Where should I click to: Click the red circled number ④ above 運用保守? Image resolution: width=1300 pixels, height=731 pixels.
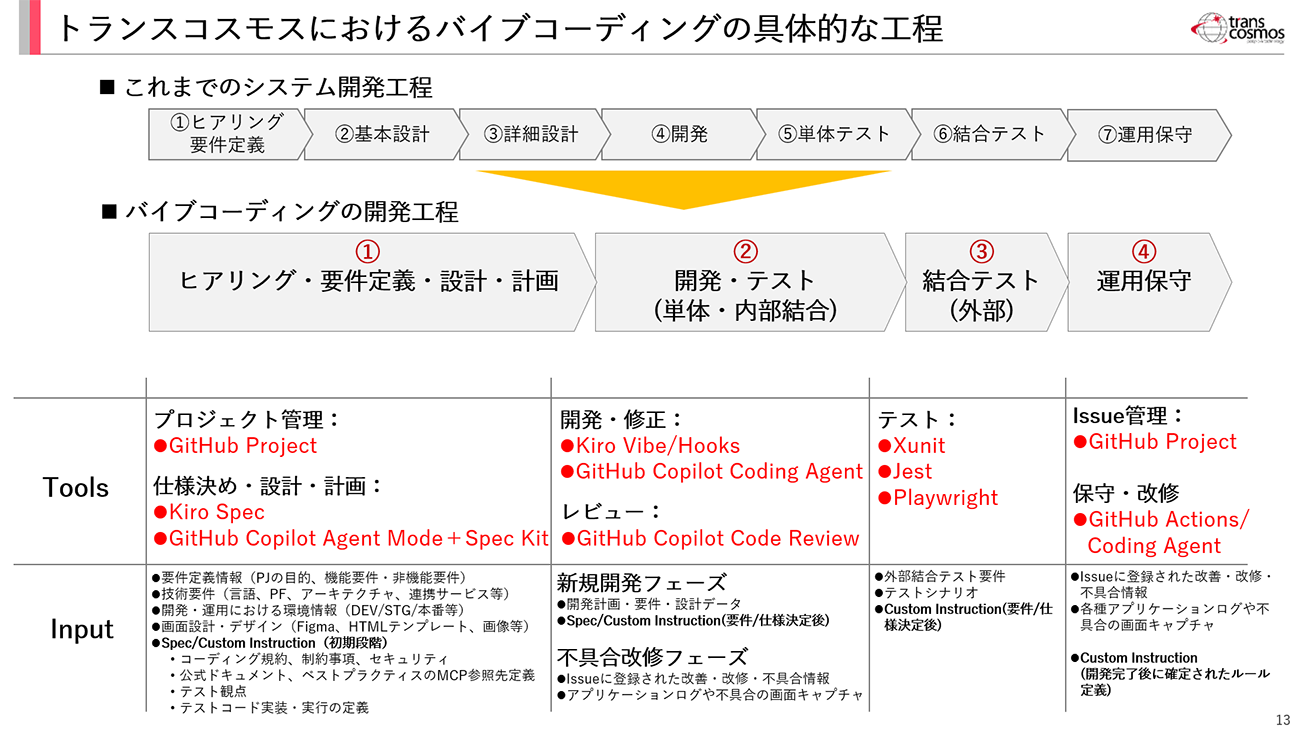[1144, 251]
